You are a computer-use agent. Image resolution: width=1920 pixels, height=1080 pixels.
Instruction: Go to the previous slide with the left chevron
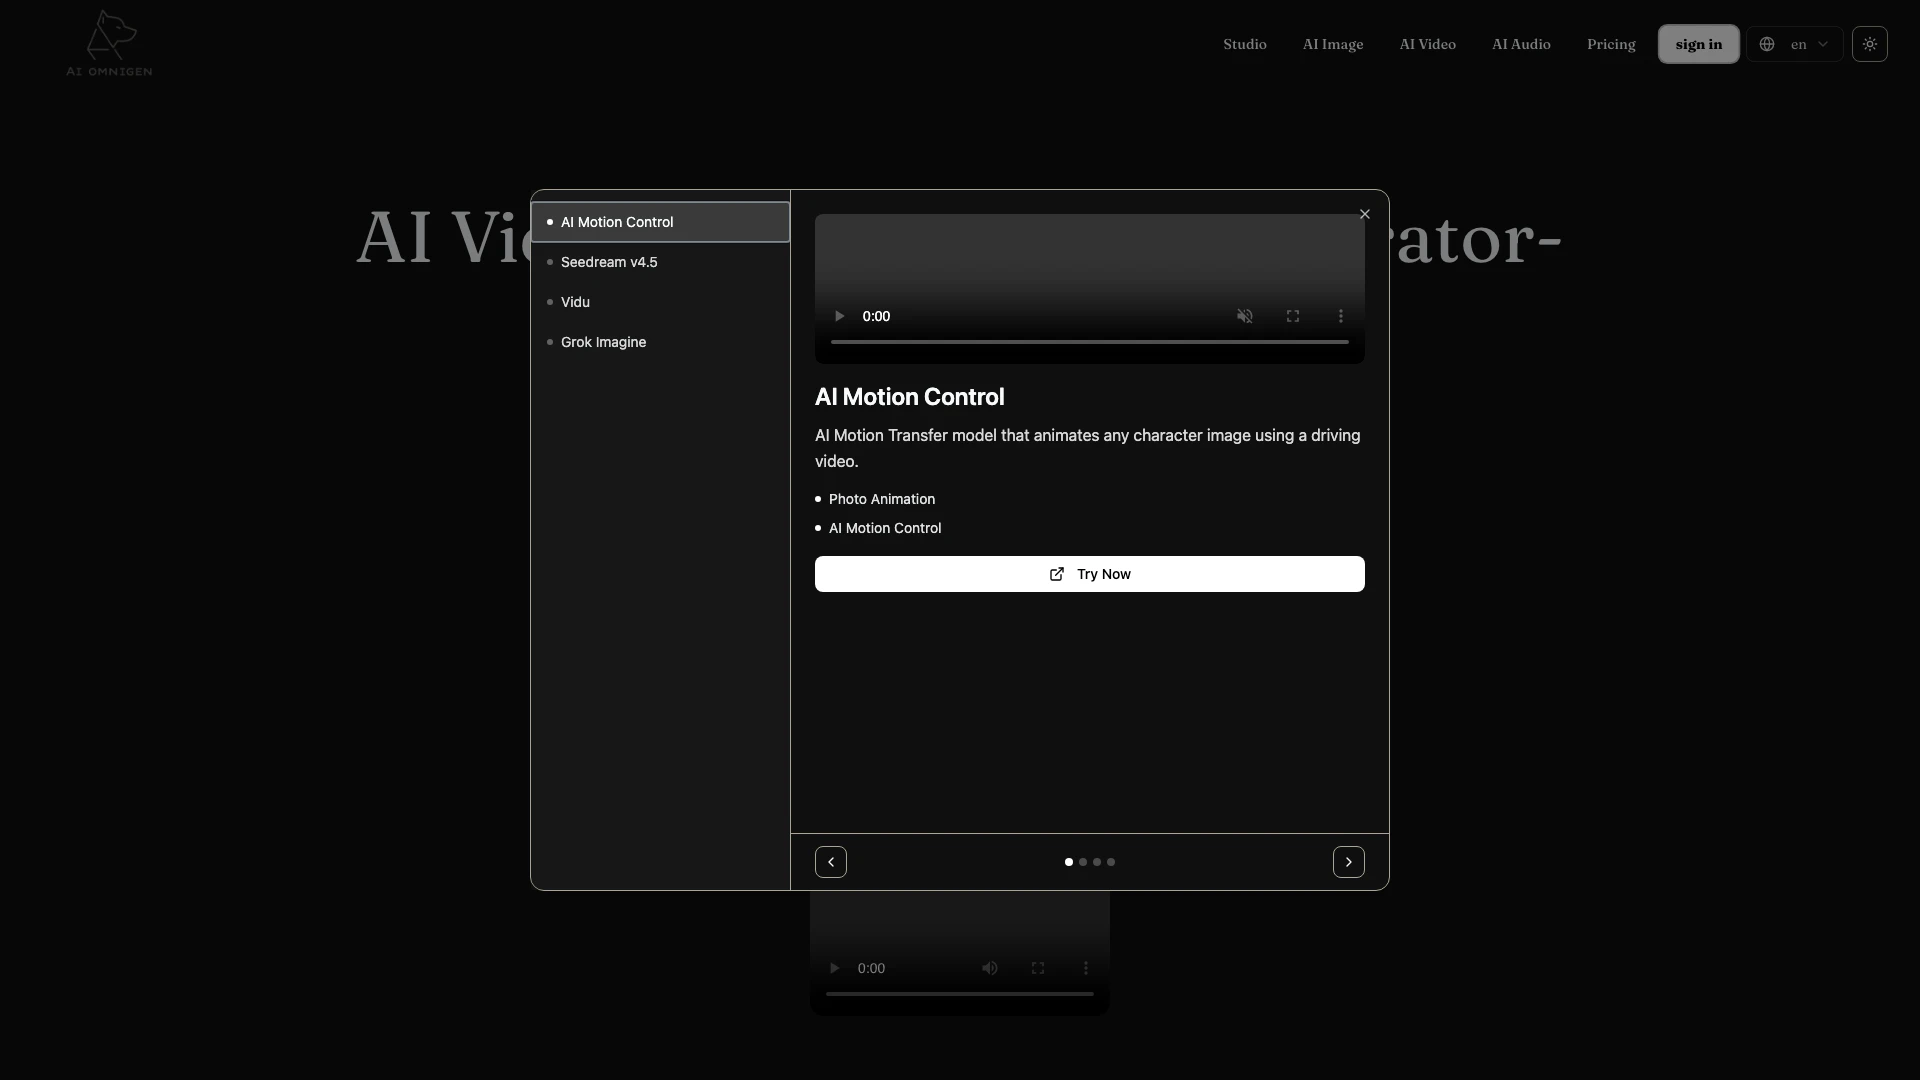(830, 862)
